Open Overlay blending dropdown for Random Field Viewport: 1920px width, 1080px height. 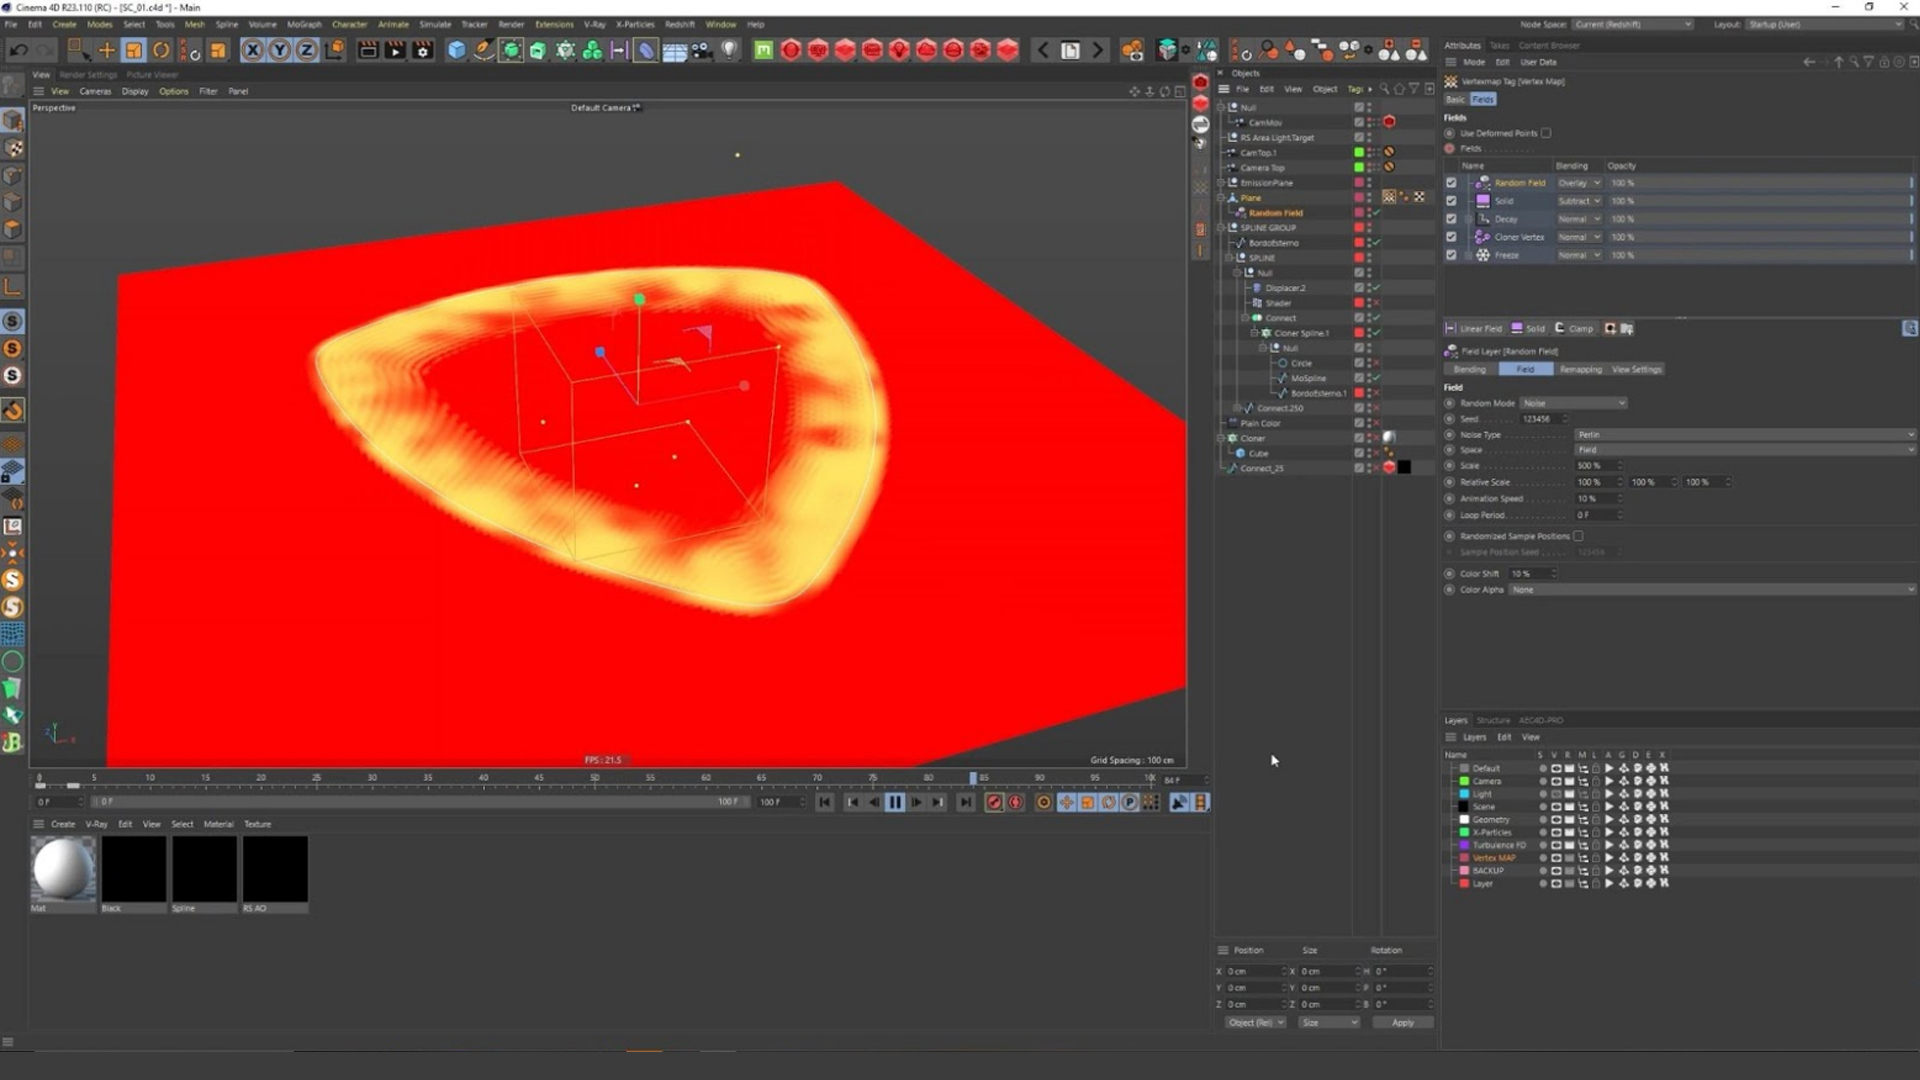(1579, 183)
